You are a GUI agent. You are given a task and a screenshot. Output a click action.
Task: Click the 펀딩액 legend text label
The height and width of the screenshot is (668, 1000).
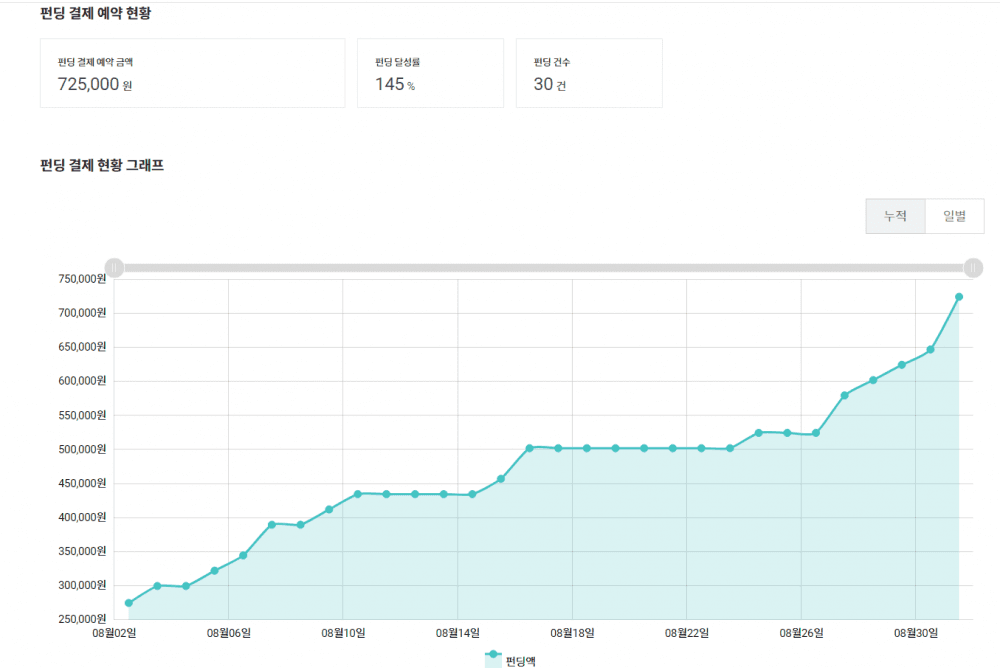(x=521, y=661)
